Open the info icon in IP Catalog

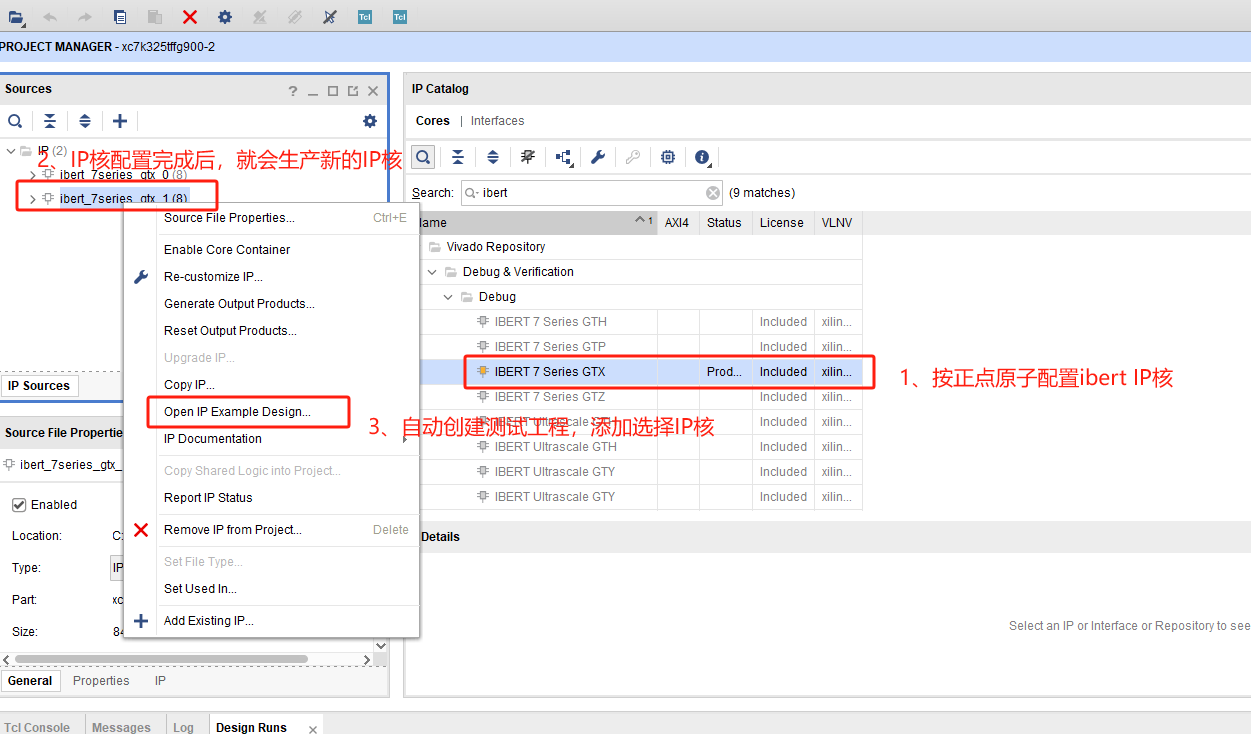pos(702,157)
